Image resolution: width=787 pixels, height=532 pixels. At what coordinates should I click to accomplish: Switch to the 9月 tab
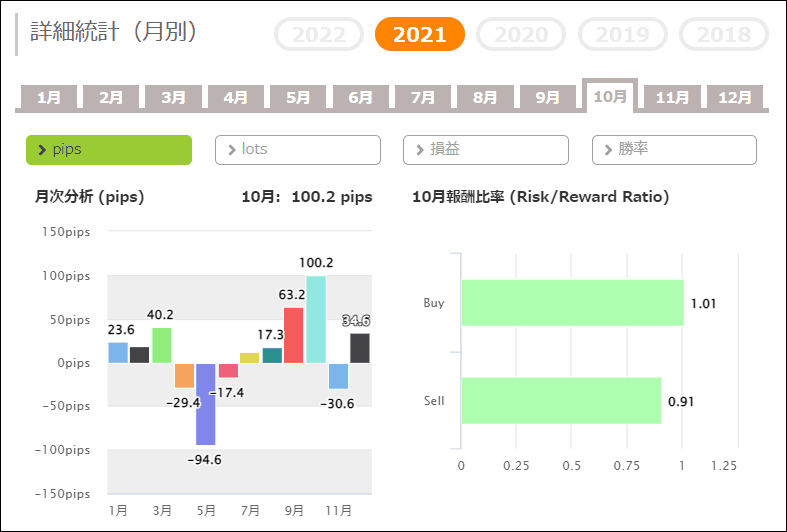click(x=548, y=97)
